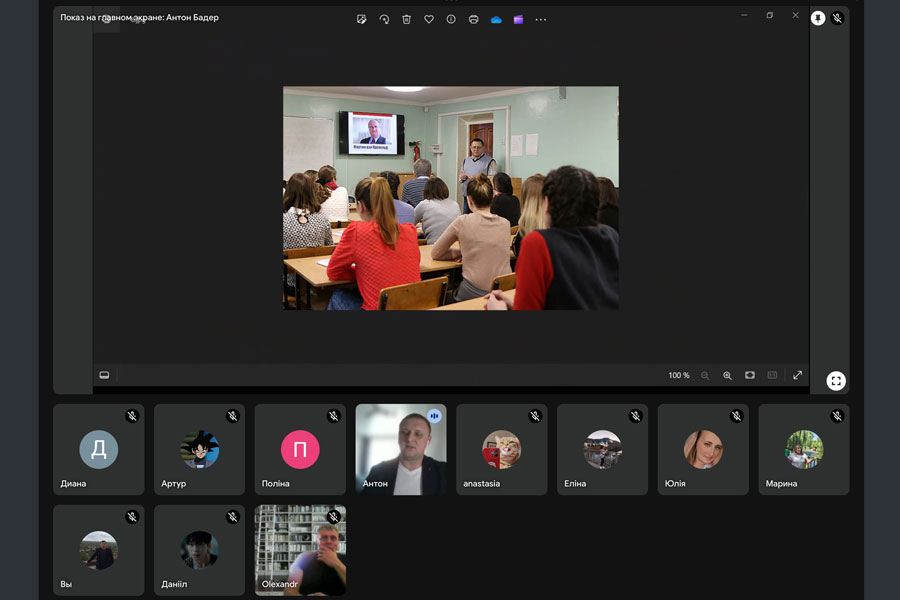
Task: Print the photo using the printer icon
Action: pyautogui.click(x=474, y=19)
